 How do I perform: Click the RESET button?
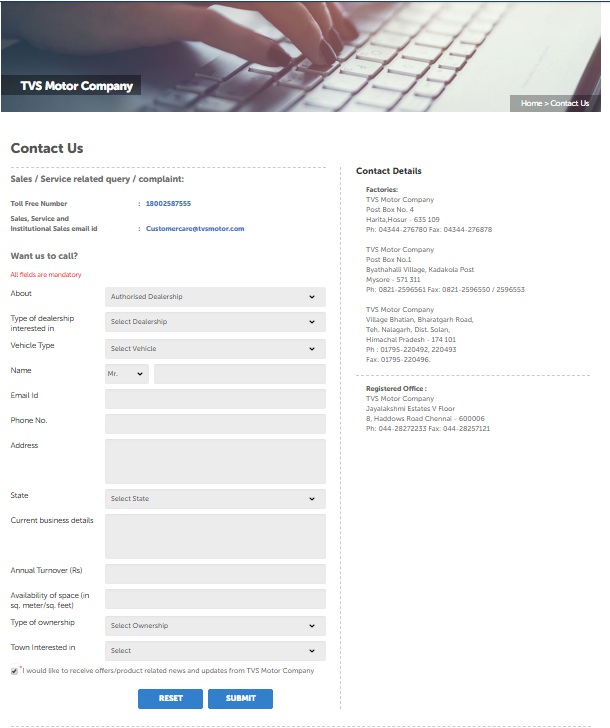pyautogui.click(x=170, y=699)
